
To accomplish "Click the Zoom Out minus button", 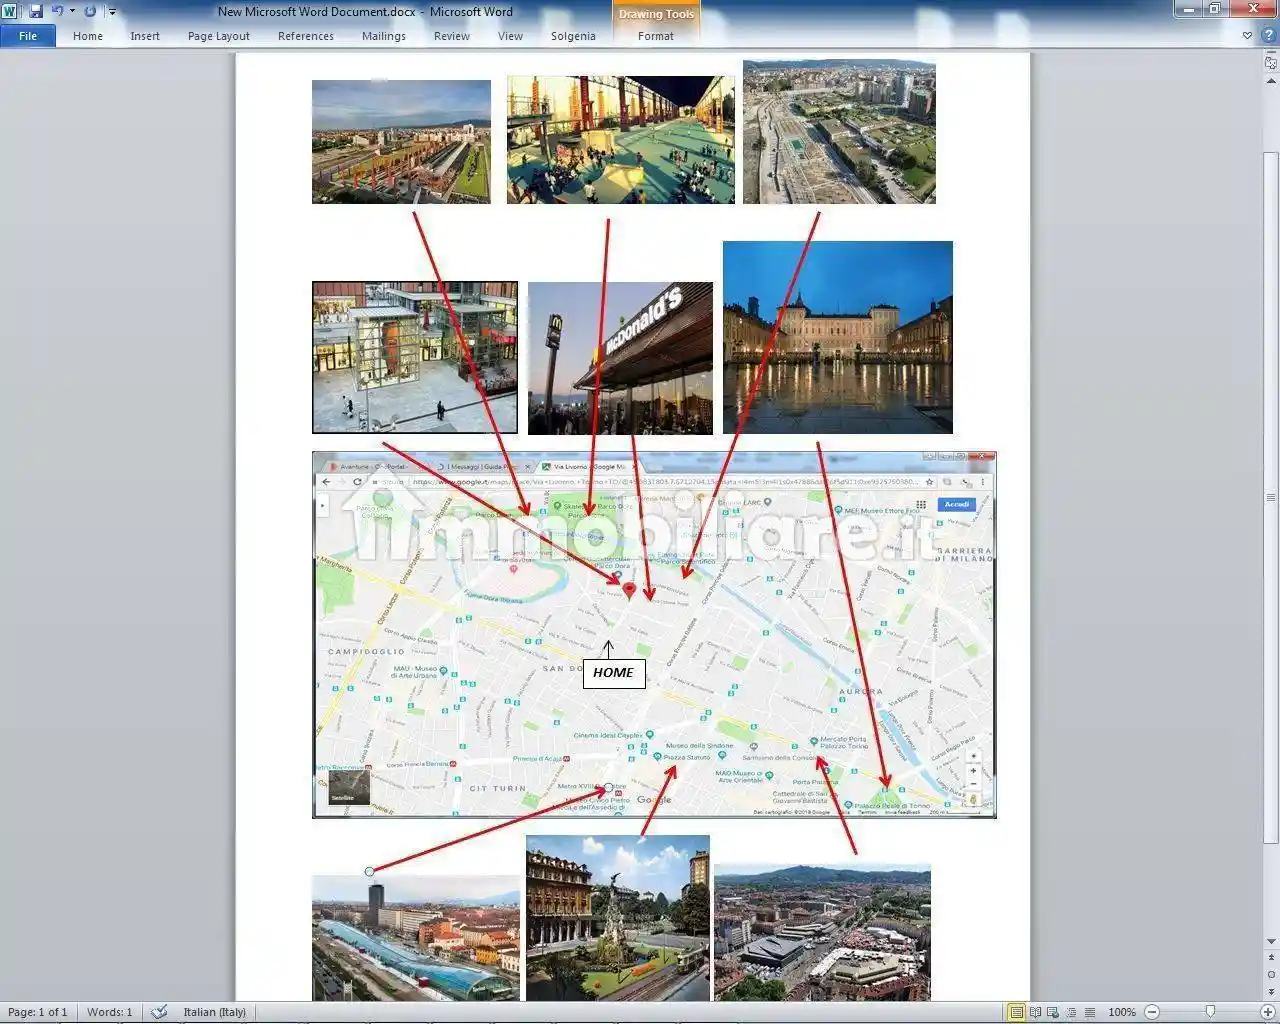I will pos(1152,1012).
